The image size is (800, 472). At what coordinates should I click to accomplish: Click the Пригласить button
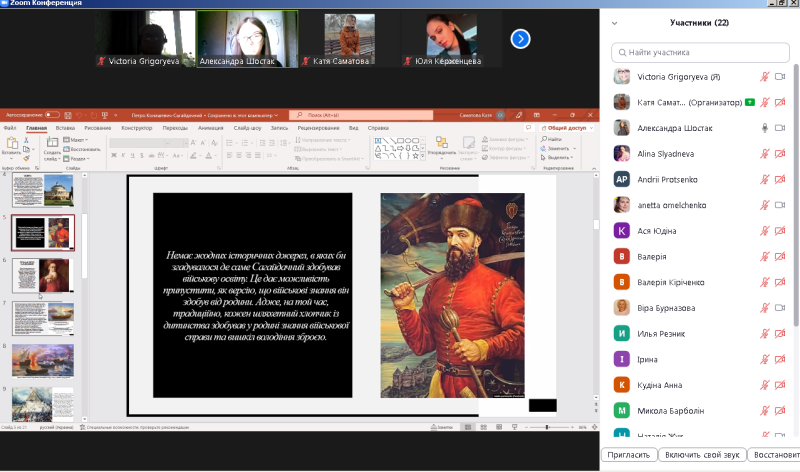tap(629, 455)
